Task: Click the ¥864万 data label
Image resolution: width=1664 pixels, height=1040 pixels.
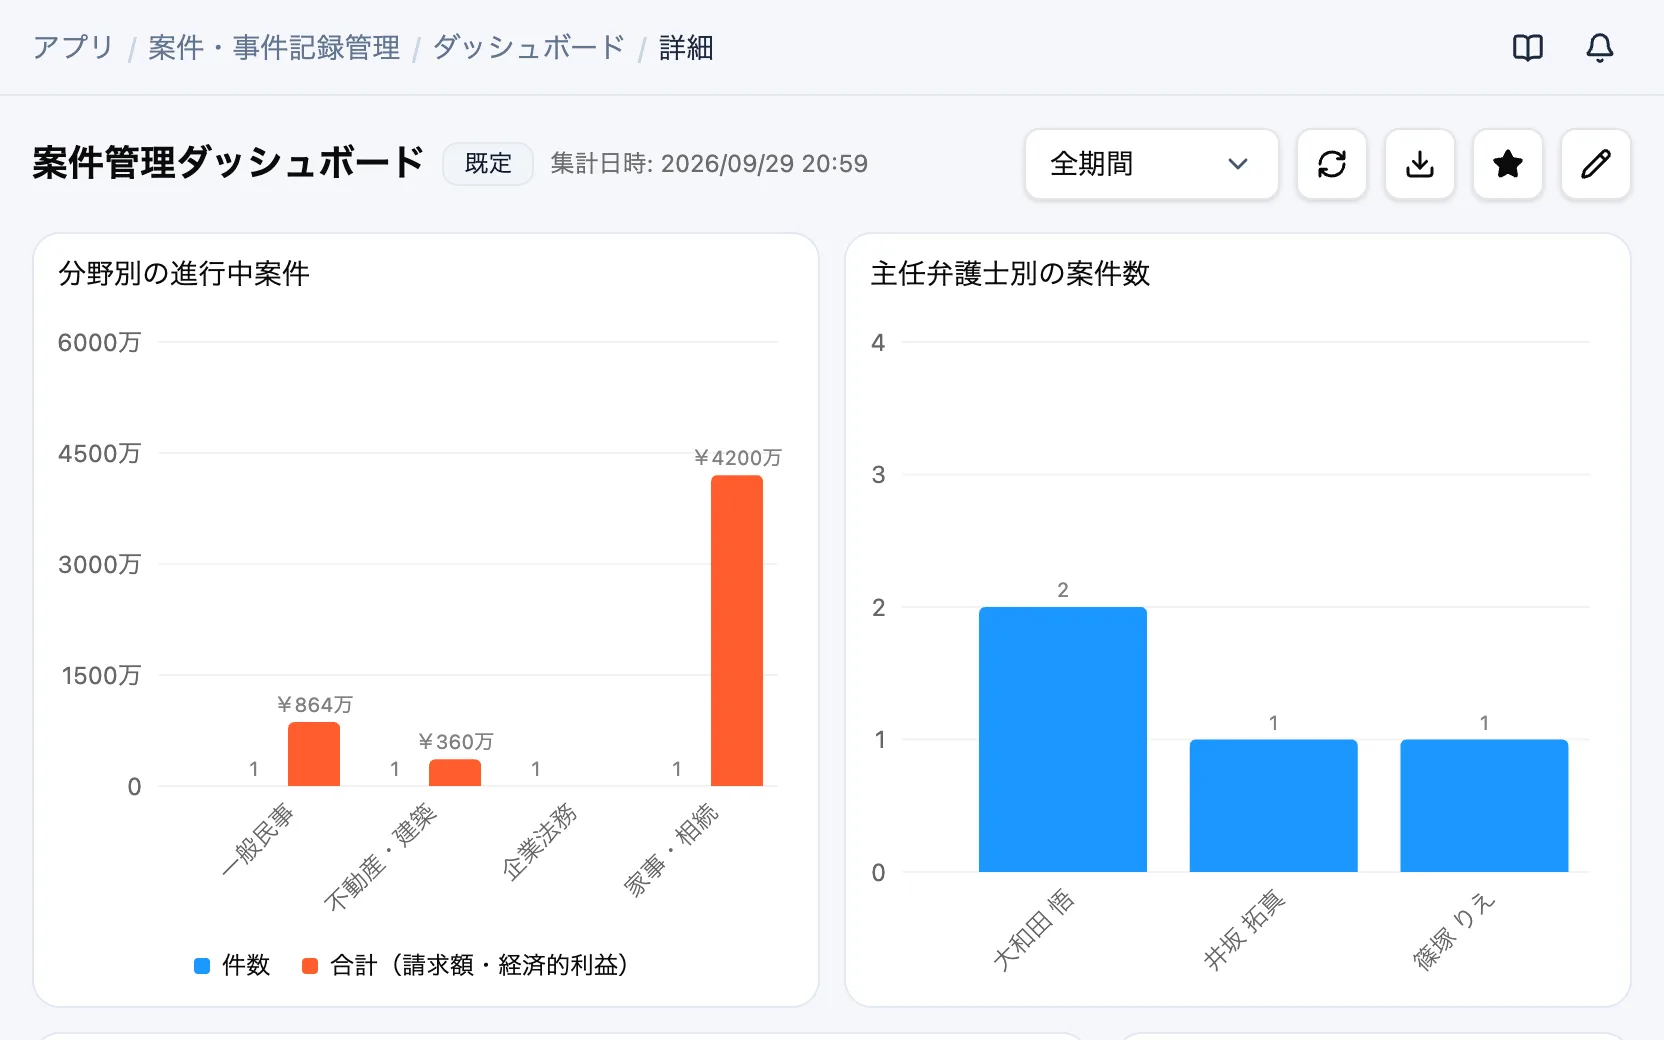Action: click(314, 705)
